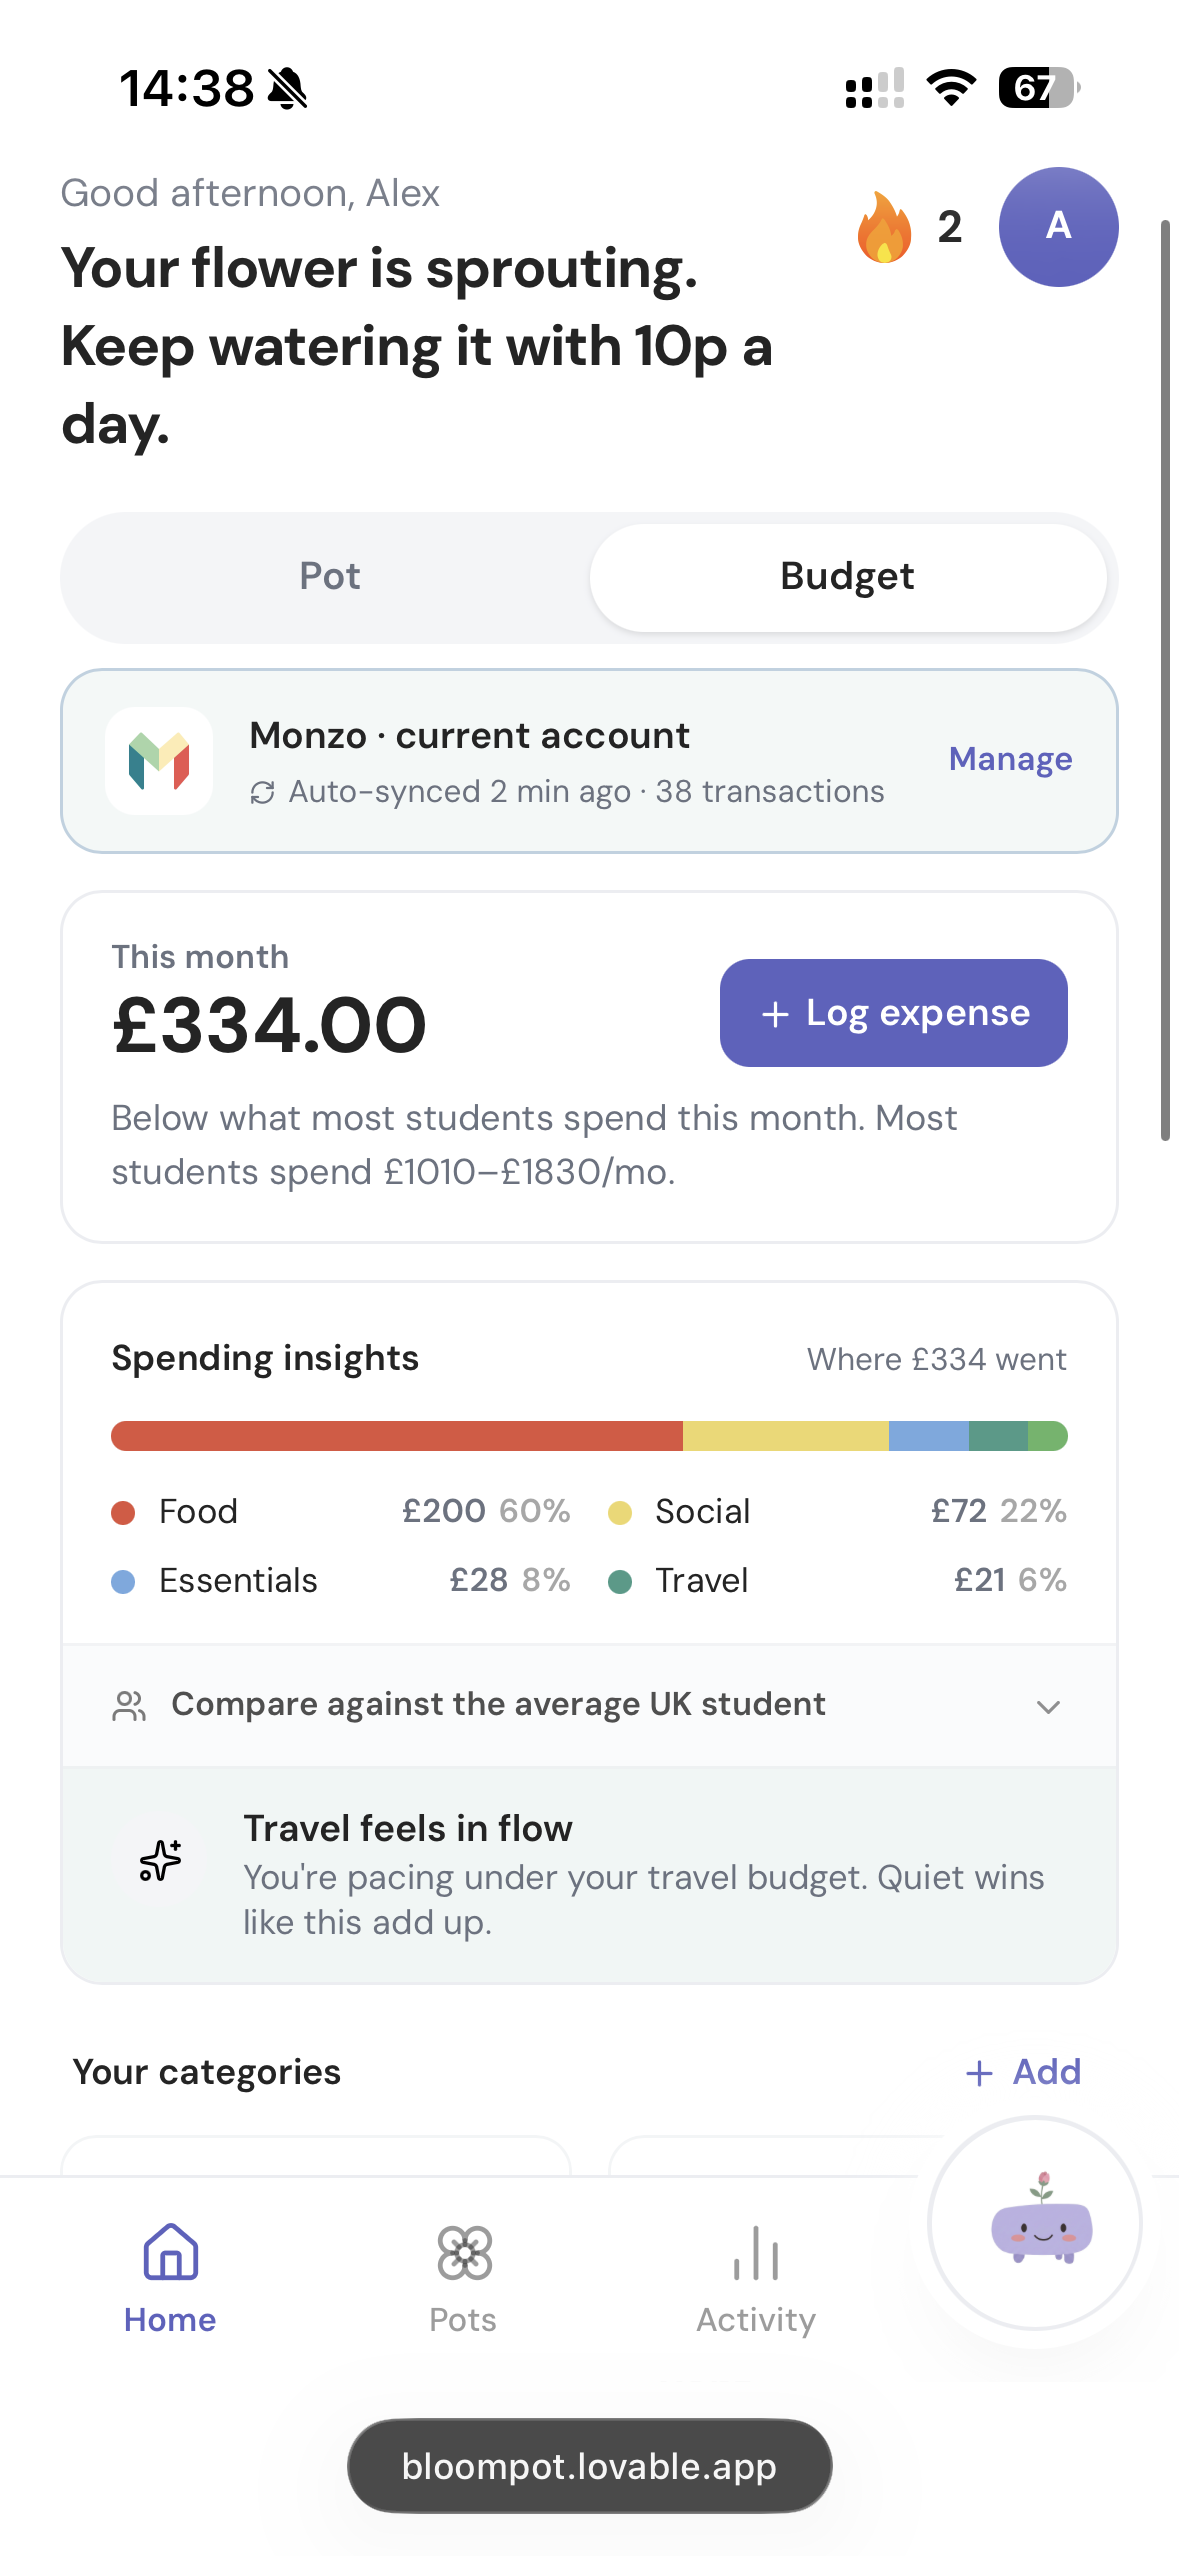Open the profile avatar labeled A
The image size is (1179, 2556).
[x=1058, y=227]
